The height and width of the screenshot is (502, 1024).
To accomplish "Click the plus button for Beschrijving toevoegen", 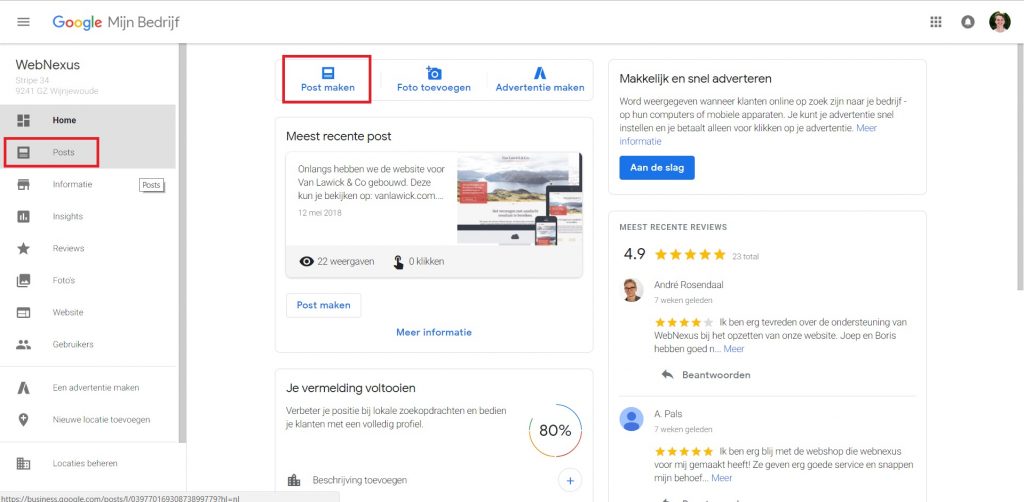I will pyautogui.click(x=570, y=480).
